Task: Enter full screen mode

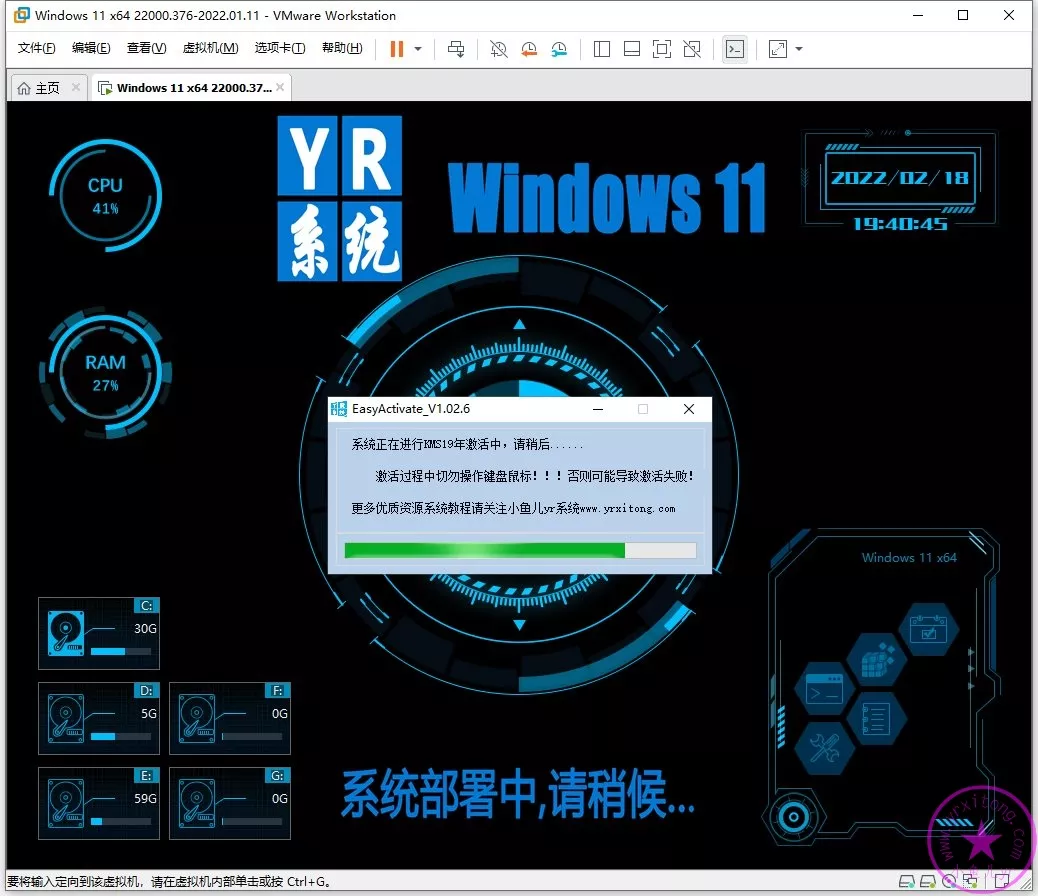Action: click(x=662, y=49)
